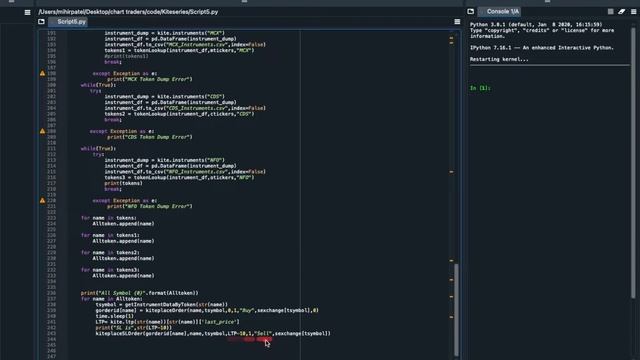Screen dimensions: 640x360
Task: Click the tsymbol = getInstrumentDataByToken line
Action: pos(162,304)
